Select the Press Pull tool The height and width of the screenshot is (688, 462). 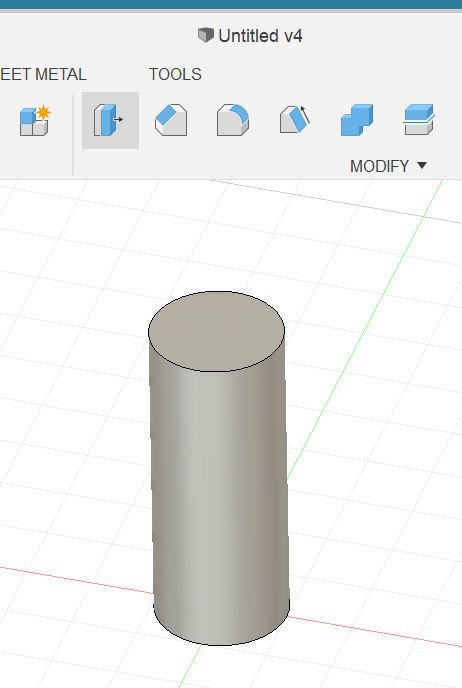click(x=110, y=120)
